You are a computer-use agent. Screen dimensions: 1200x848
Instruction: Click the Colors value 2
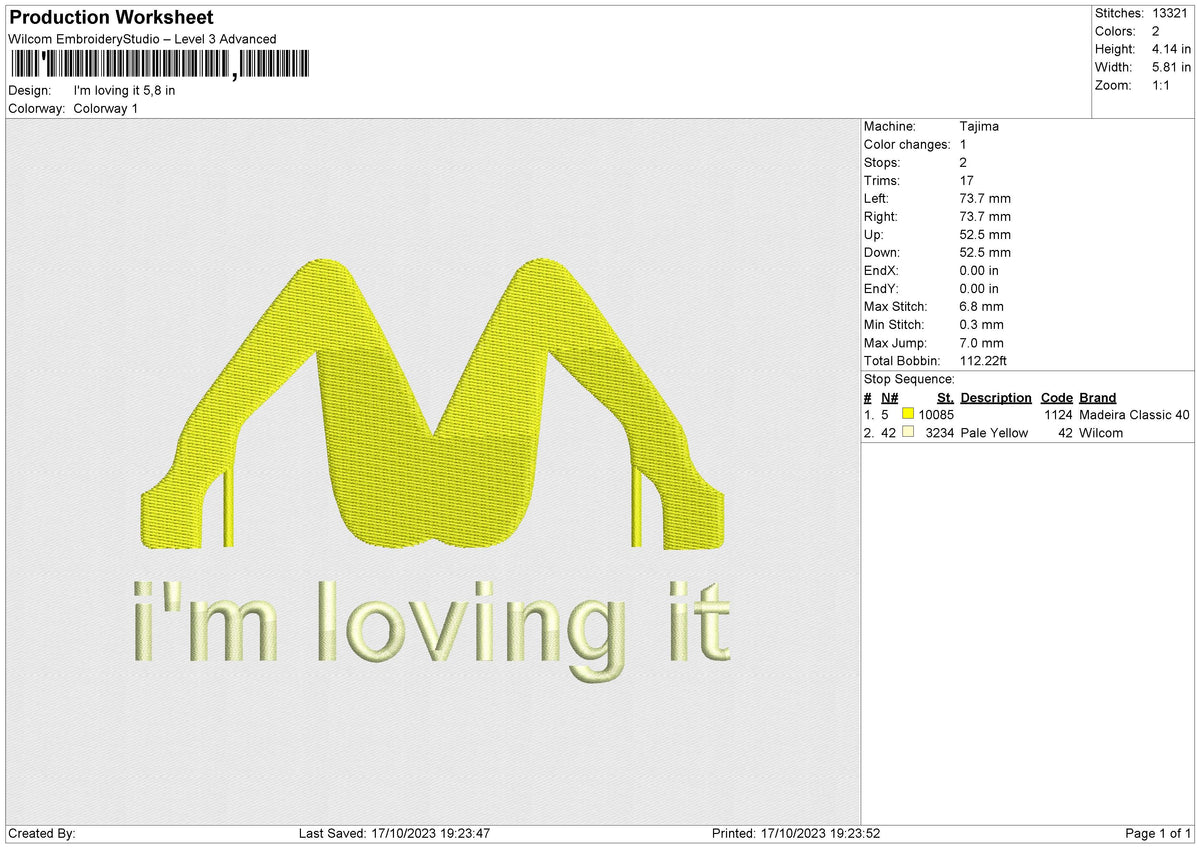point(1156,31)
